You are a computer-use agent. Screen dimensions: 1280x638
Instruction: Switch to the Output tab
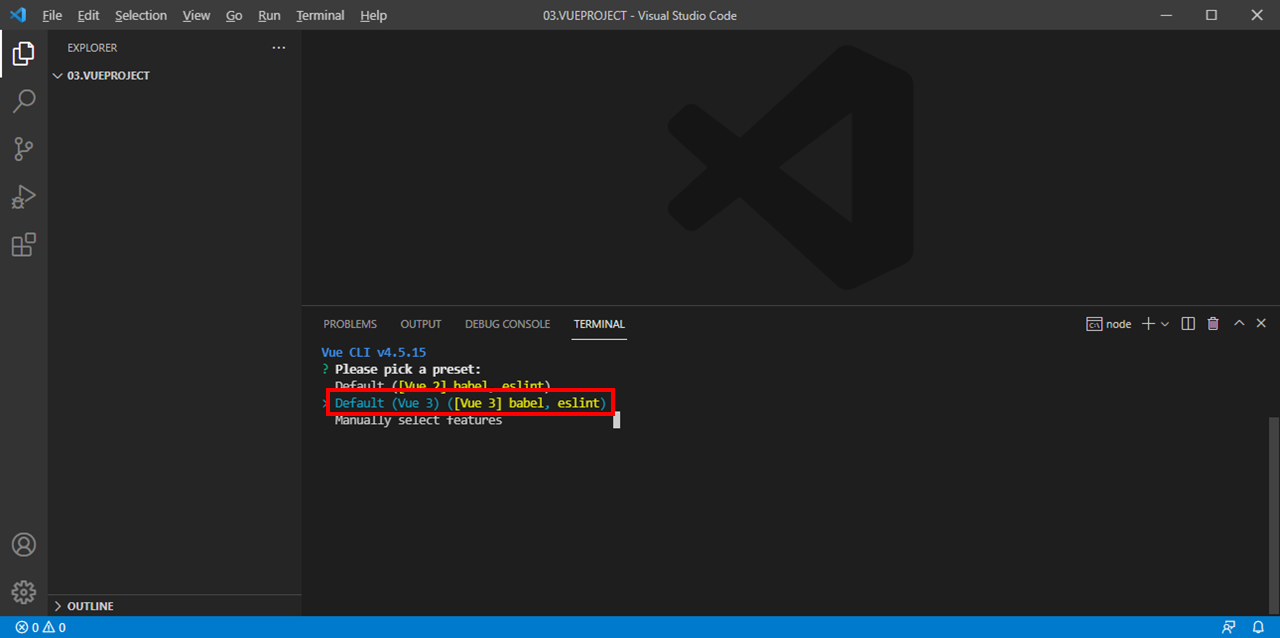click(421, 324)
